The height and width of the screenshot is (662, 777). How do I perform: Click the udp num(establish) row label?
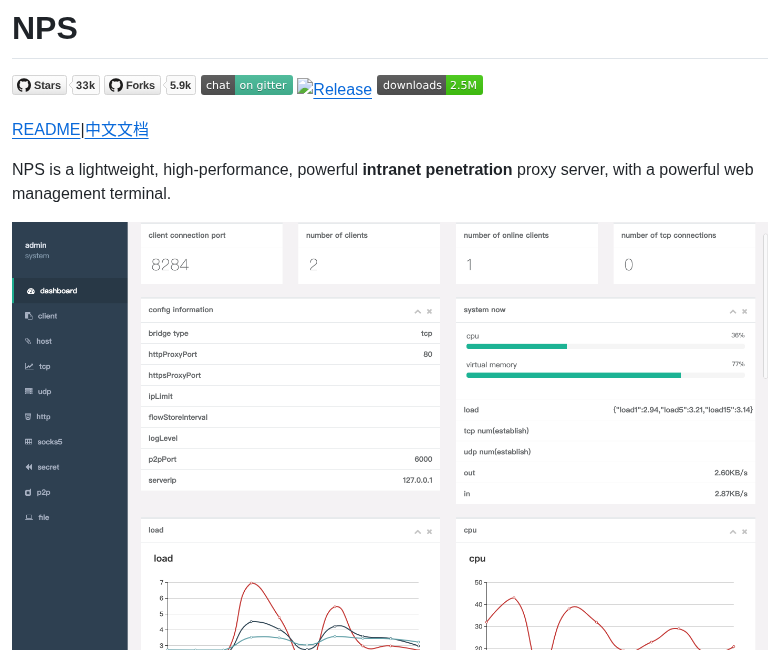click(x=497, y=452)
